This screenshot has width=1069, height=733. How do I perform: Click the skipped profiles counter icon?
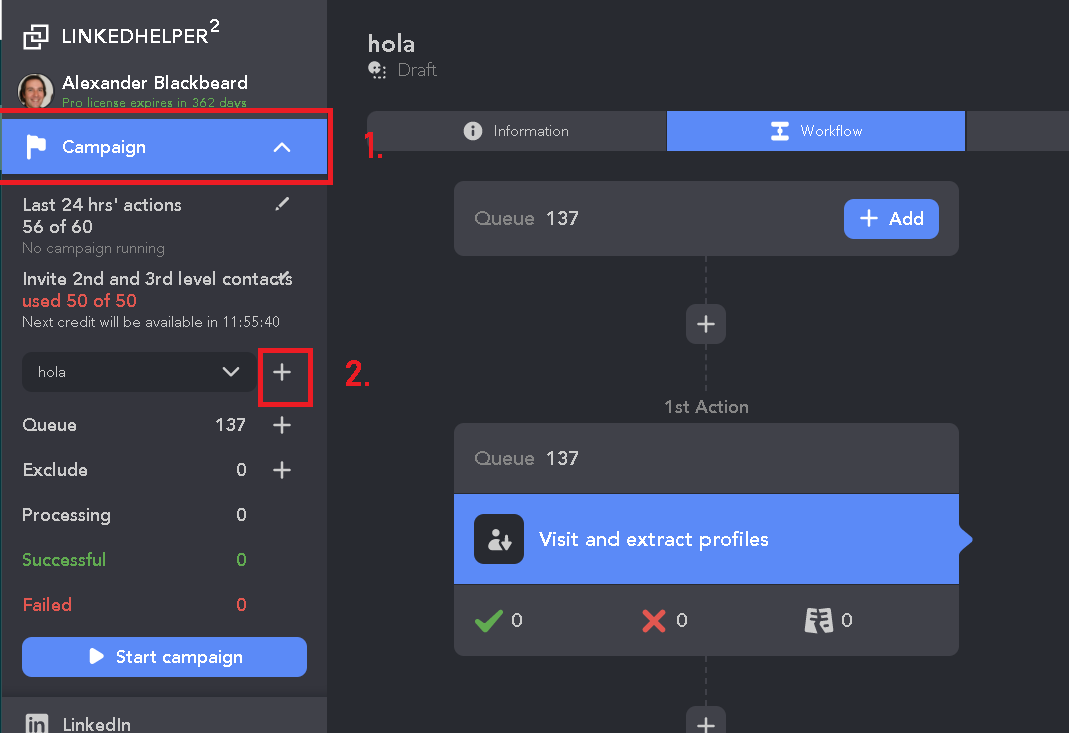[818, 620]
